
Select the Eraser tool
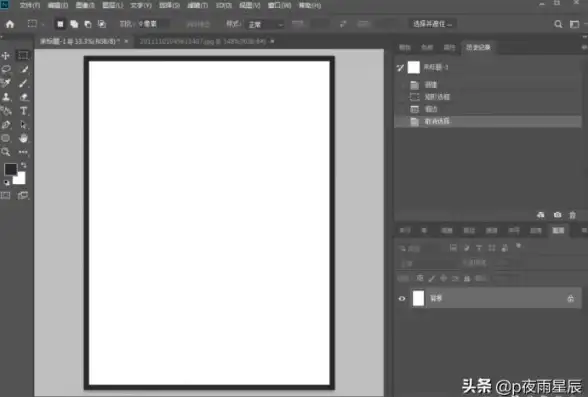(24, 97)
